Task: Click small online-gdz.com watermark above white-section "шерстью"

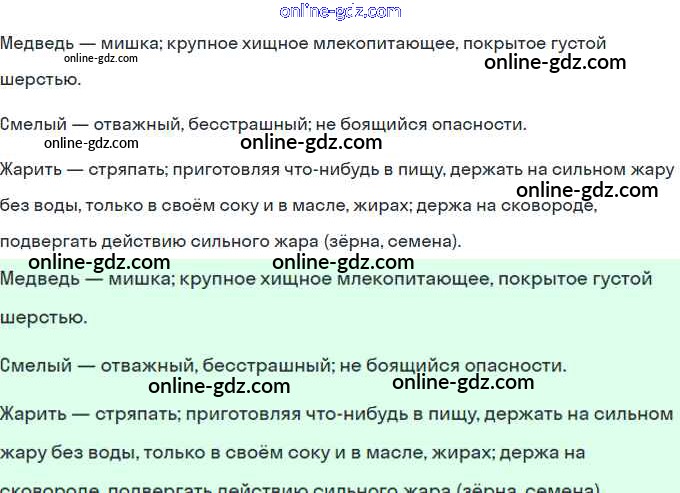Action: 99,59
